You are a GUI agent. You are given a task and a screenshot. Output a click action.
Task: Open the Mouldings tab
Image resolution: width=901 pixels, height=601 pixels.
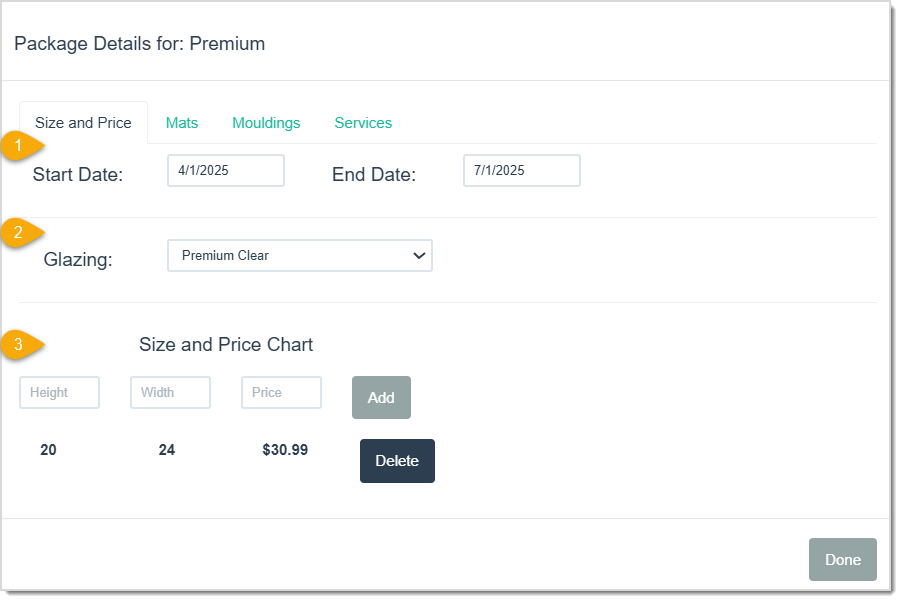(x=266, y=122)
